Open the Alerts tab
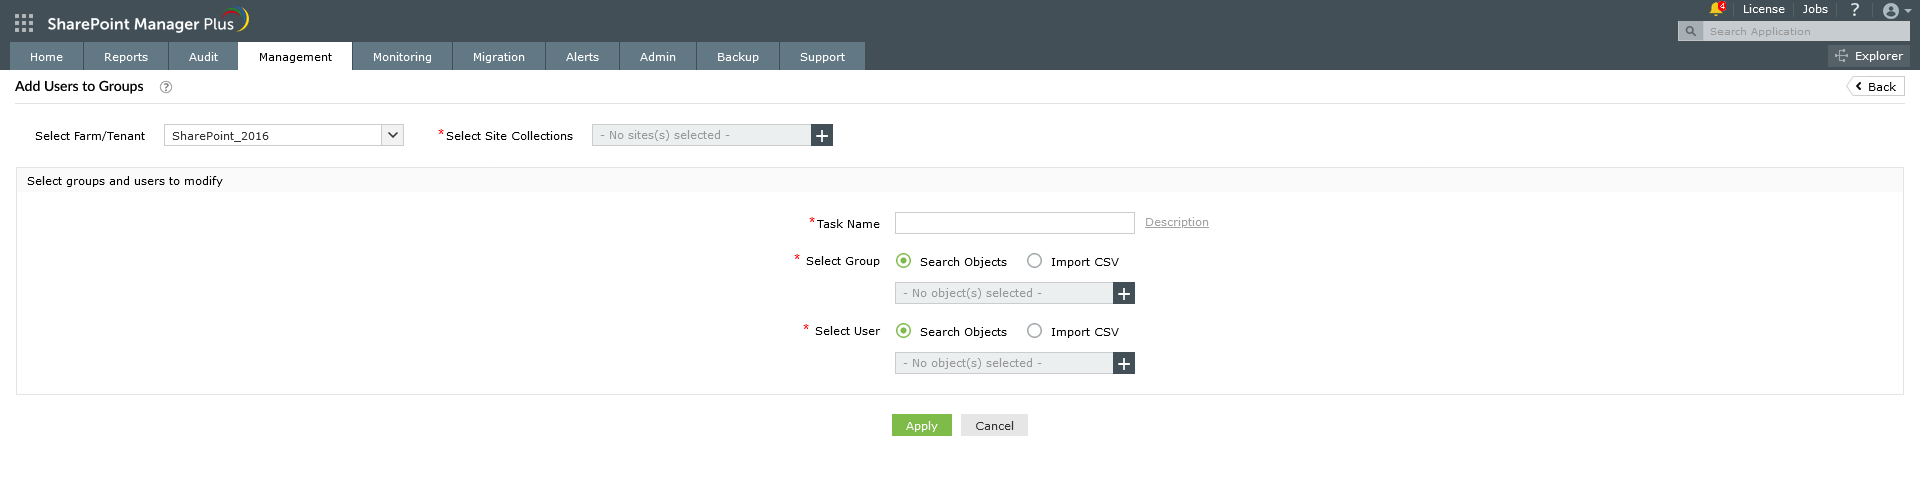Viewport: 1920px width, 490px height. [x=582, y=56]
